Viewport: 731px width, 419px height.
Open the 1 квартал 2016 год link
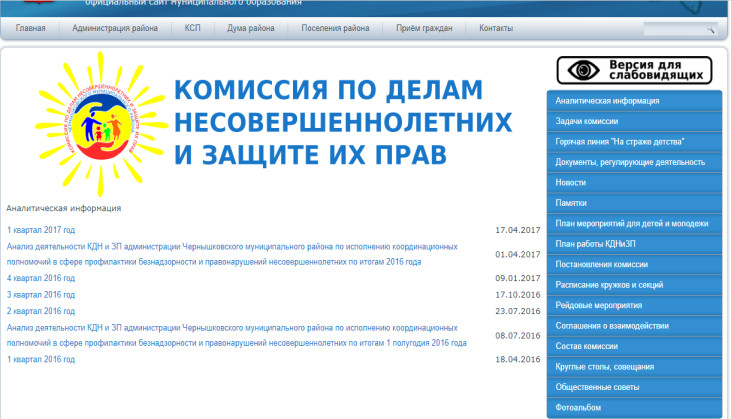[41, 359]
